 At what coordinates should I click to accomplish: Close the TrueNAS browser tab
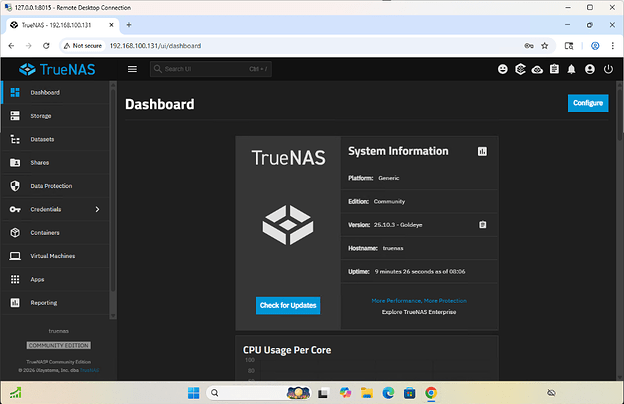pyautogui.click(x=111, y=25)
